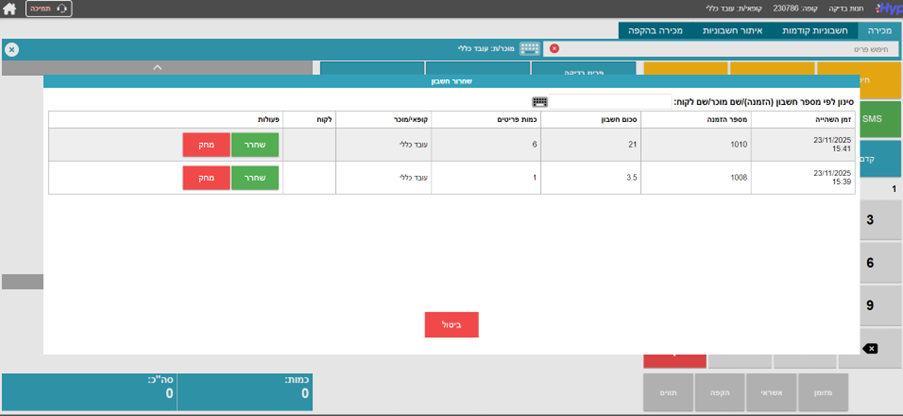Delete suspended order 1008
This screenshot has width=903, height=416.
[x=206, y=178]
